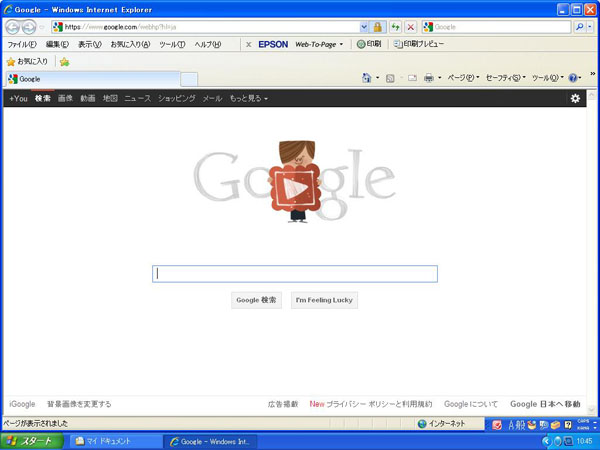The image size is (600, 450).
Task: Open the 編集(E) menu
Action: tap(57, 44)
